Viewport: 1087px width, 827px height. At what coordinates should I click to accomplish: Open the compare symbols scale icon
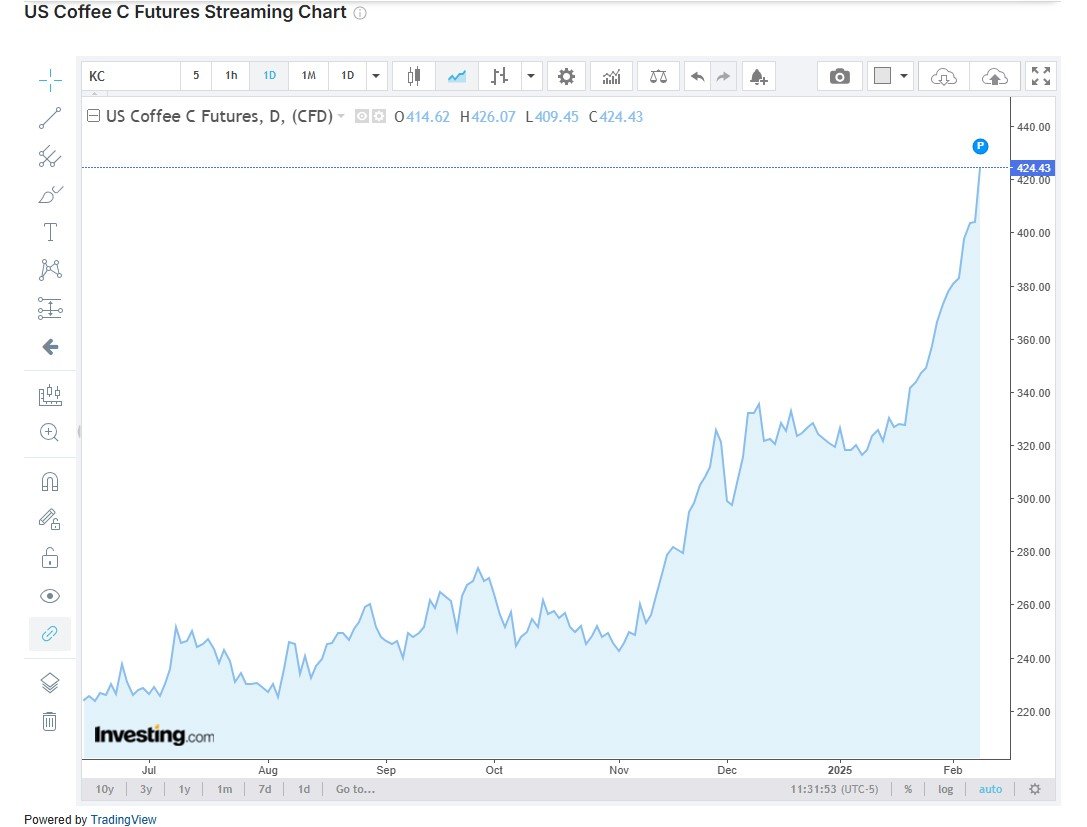click(x=658, y=76)
